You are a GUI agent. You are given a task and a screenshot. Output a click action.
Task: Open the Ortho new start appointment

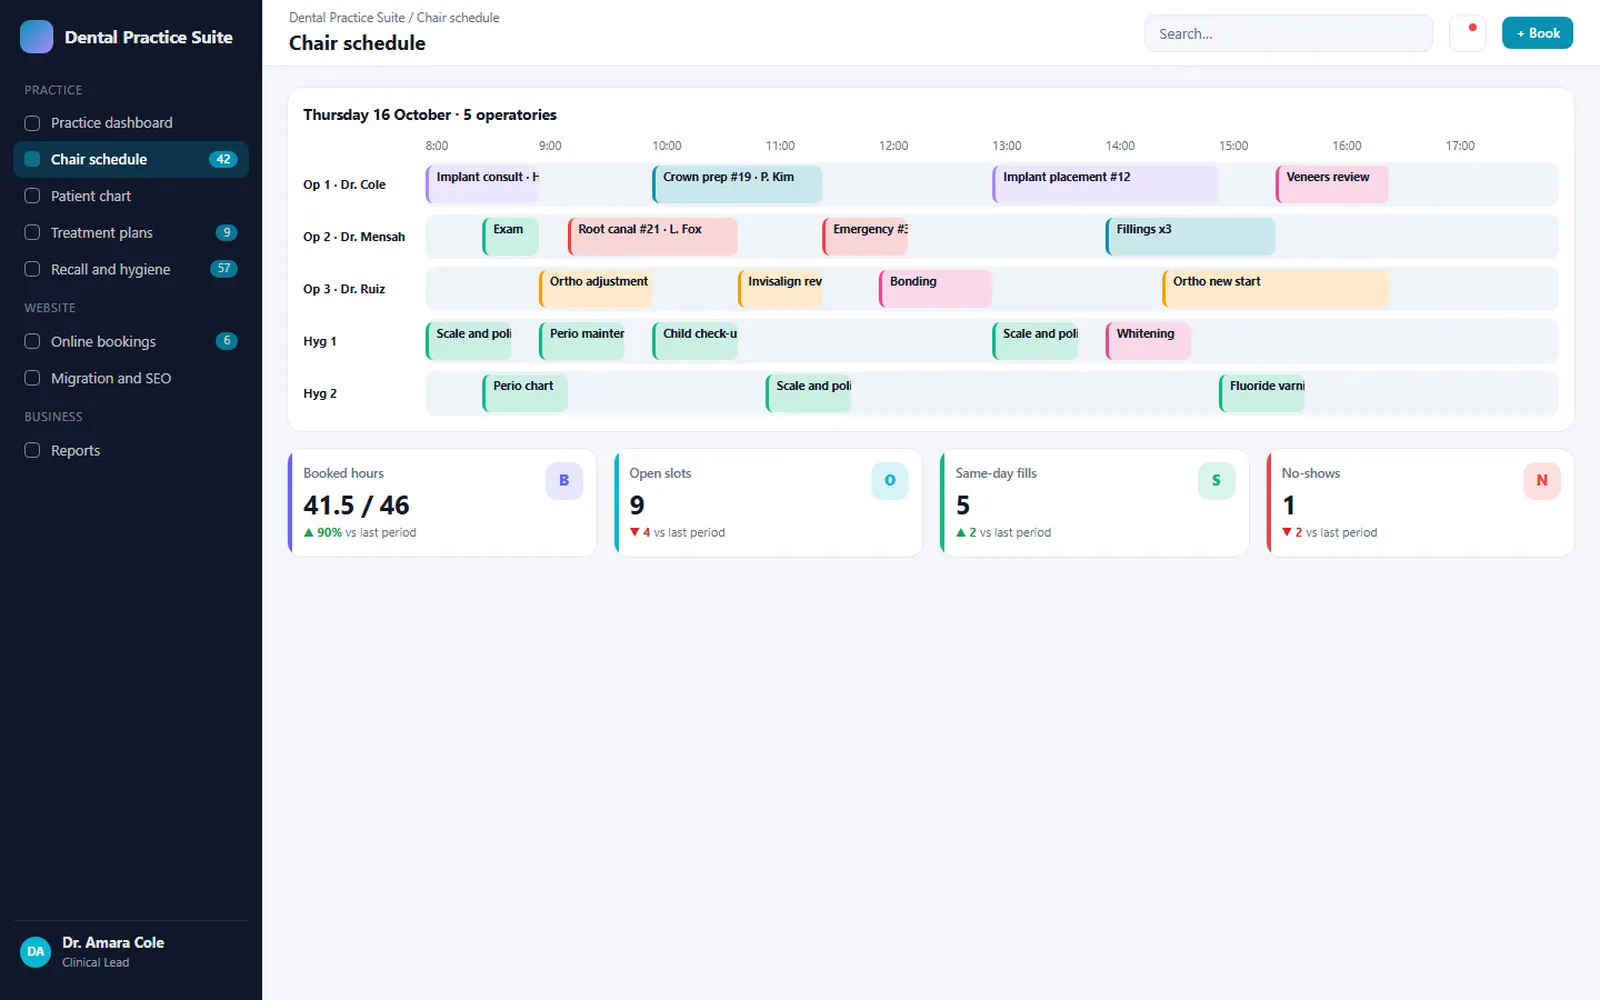[1275, 288]
